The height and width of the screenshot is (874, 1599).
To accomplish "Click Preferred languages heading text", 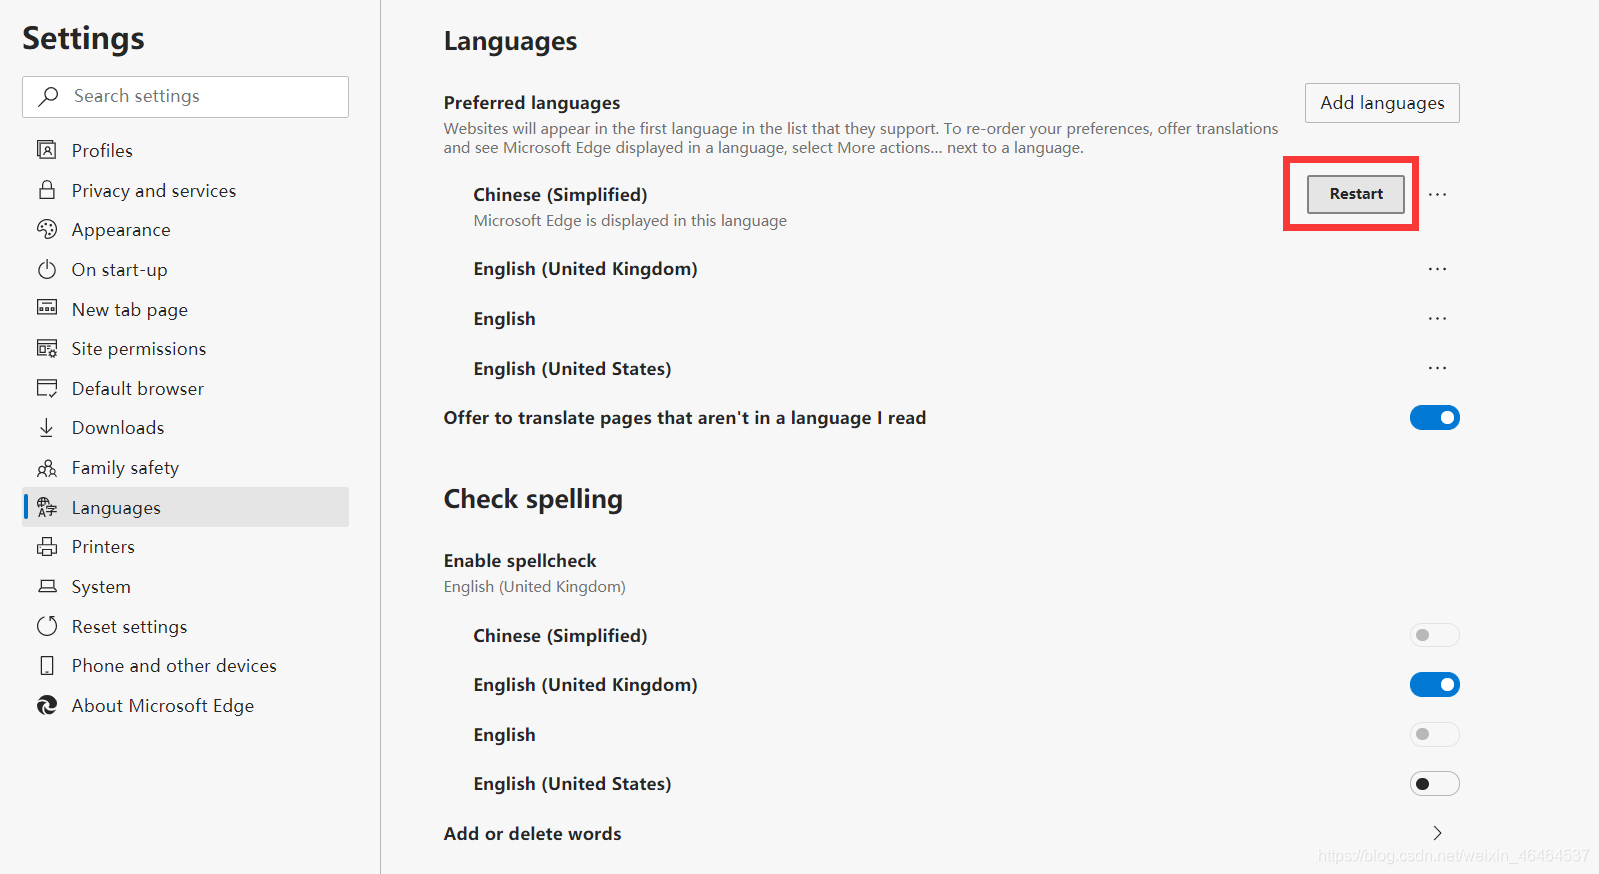I will (532, 103).
